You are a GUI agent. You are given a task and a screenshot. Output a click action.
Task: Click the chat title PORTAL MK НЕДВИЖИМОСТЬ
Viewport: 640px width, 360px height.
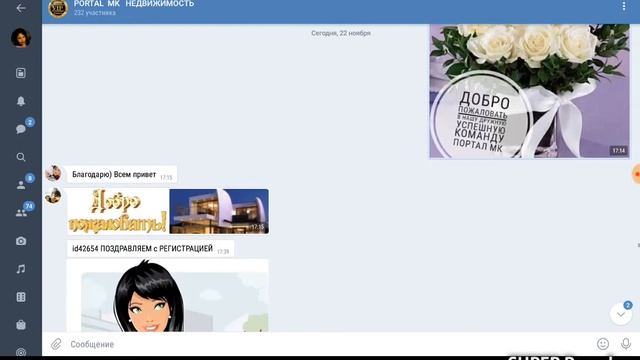(134, 4)
